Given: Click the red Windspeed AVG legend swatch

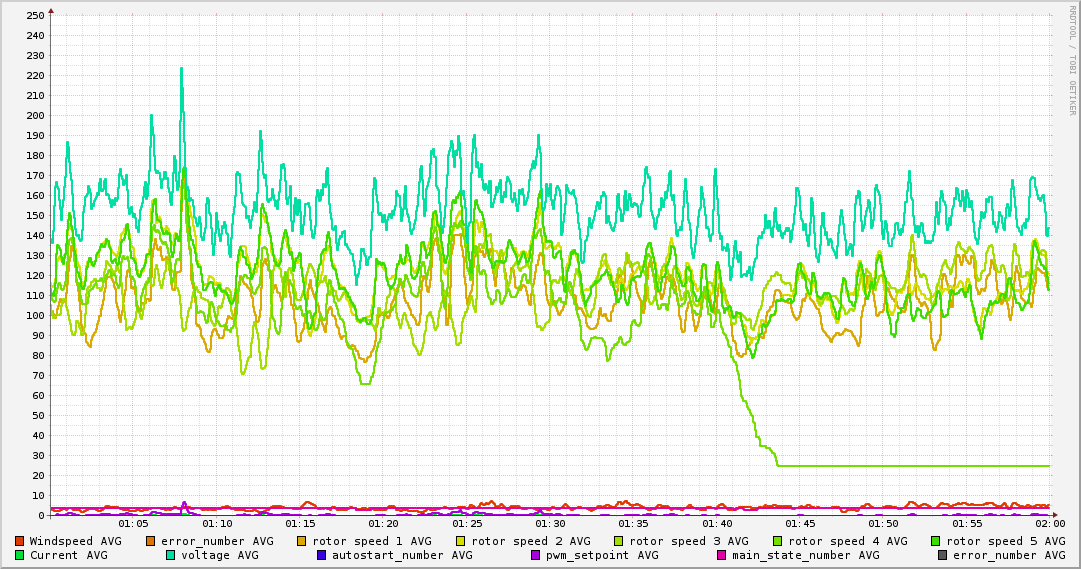Looking at the screenshot, I should 19,541.
